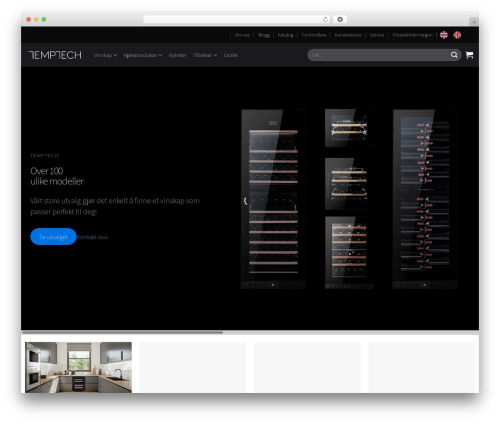Screen dimensions: 500x423
Task: Open the Outlet menu item
Action: tap(231, 55)
